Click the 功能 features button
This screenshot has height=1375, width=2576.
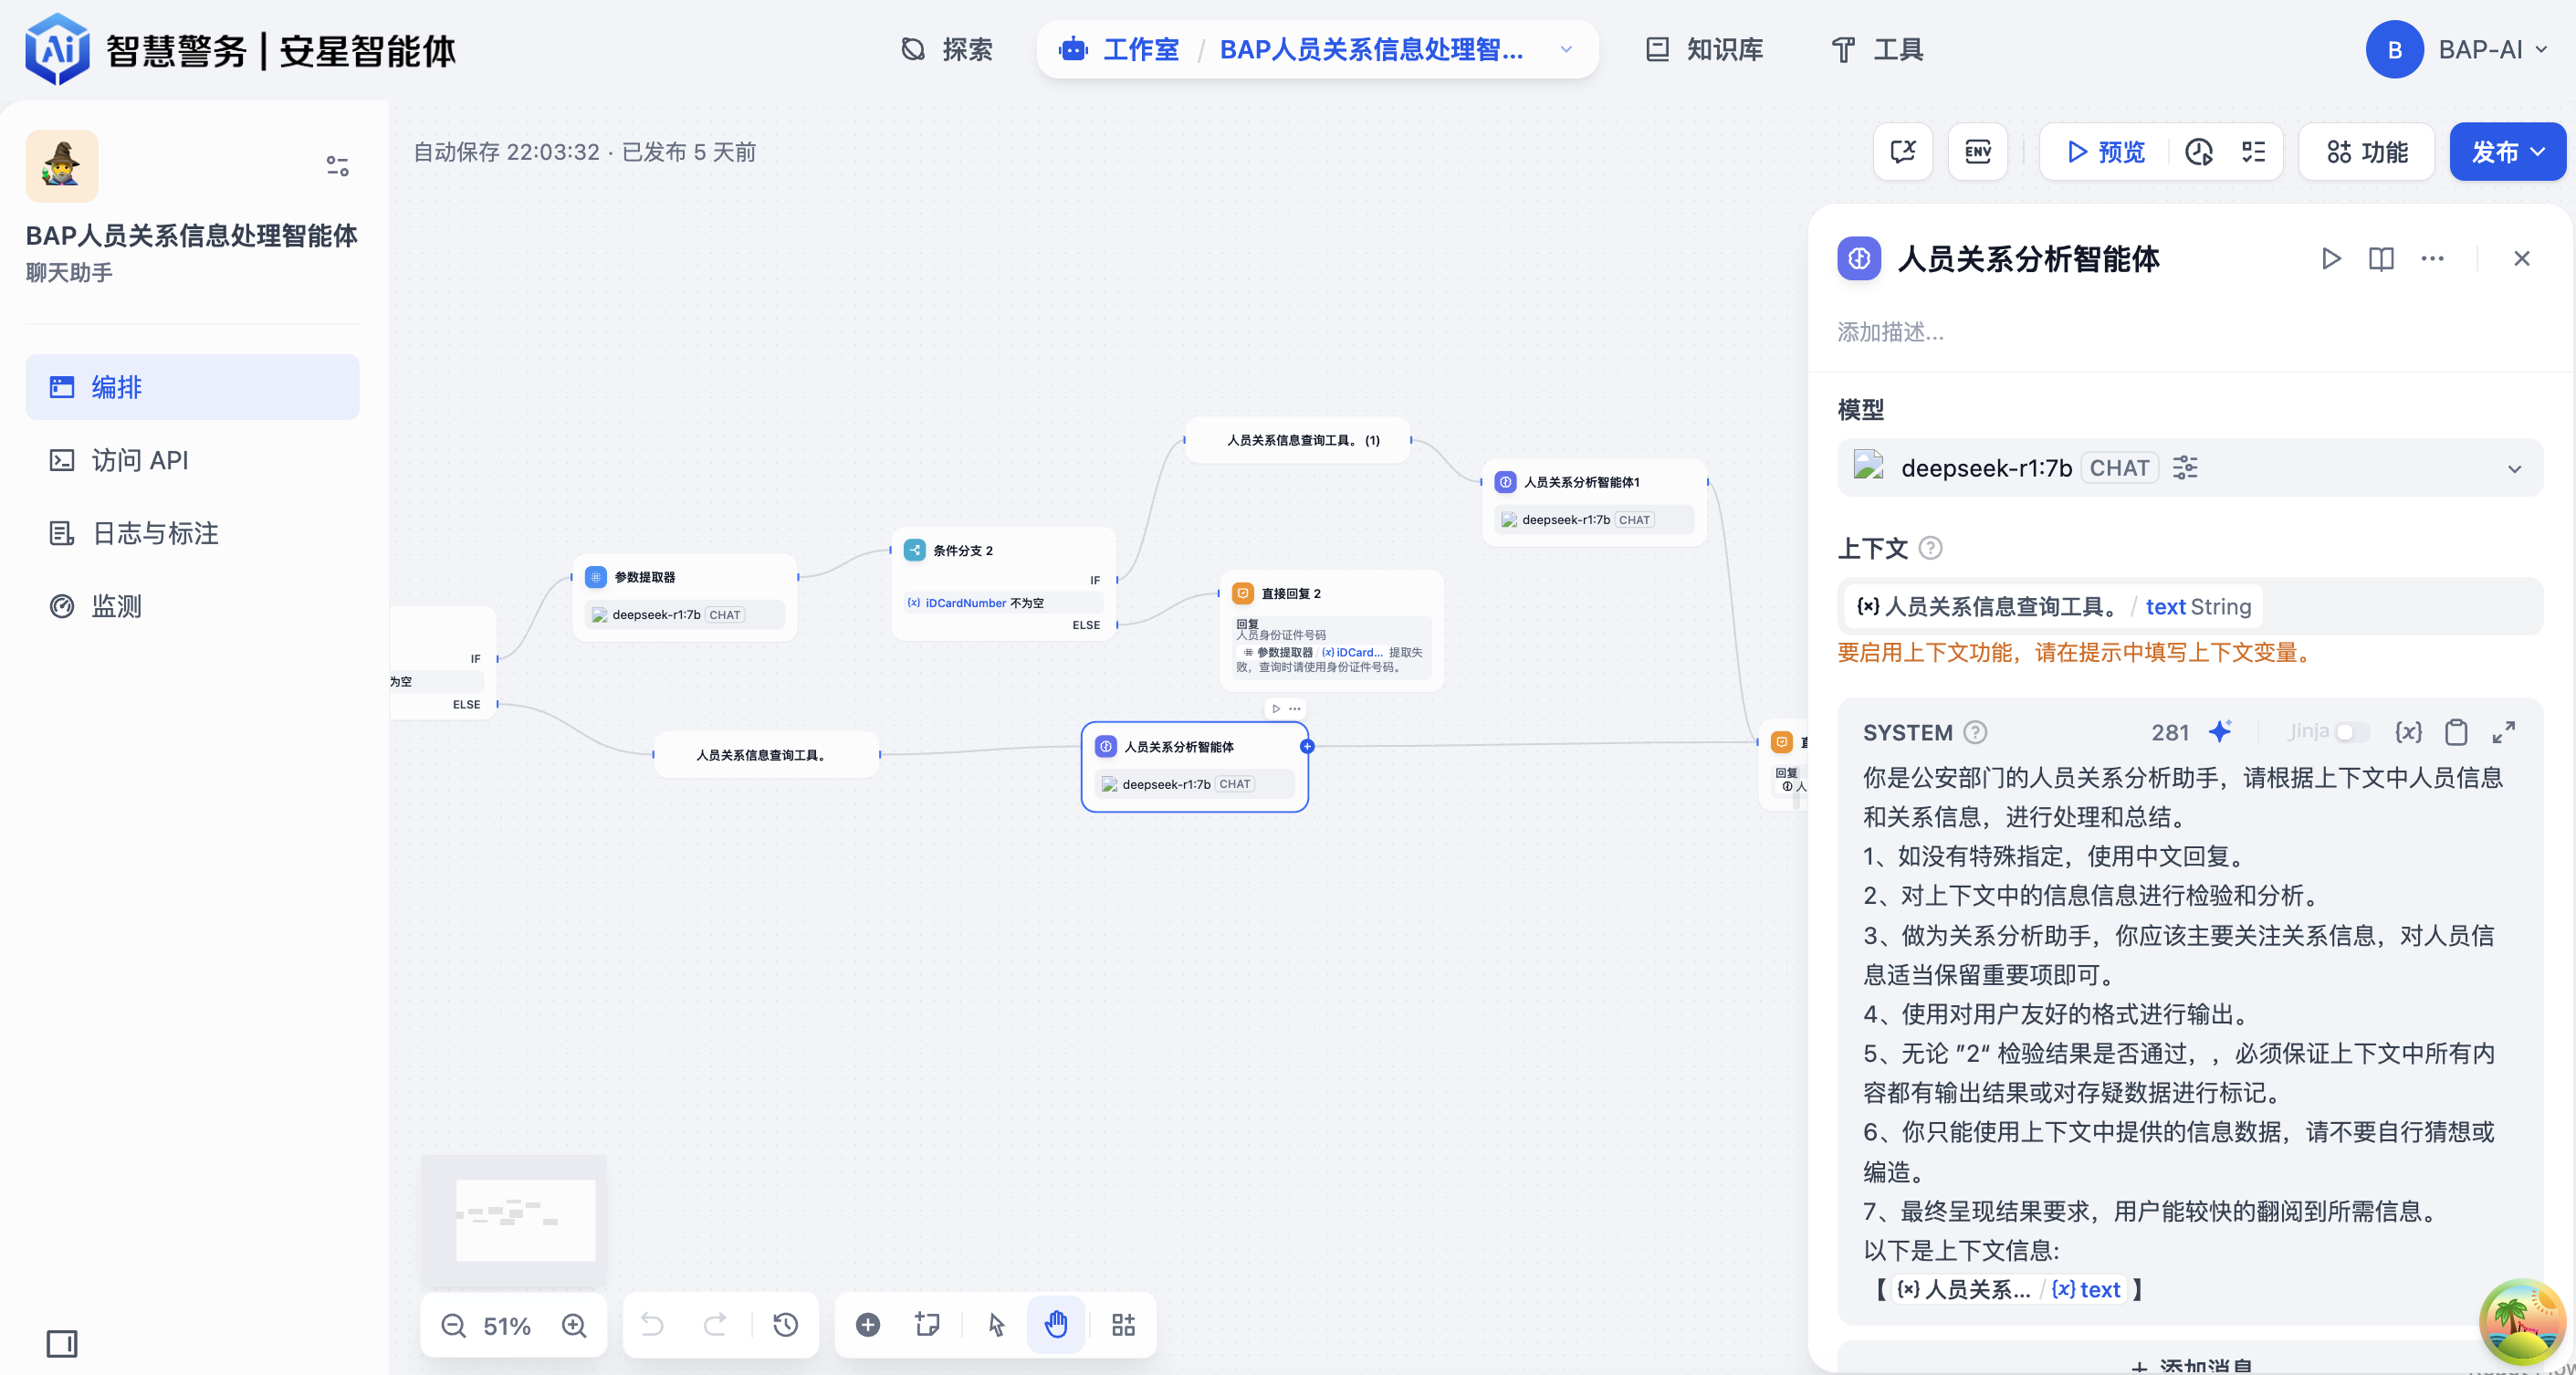2365,151
